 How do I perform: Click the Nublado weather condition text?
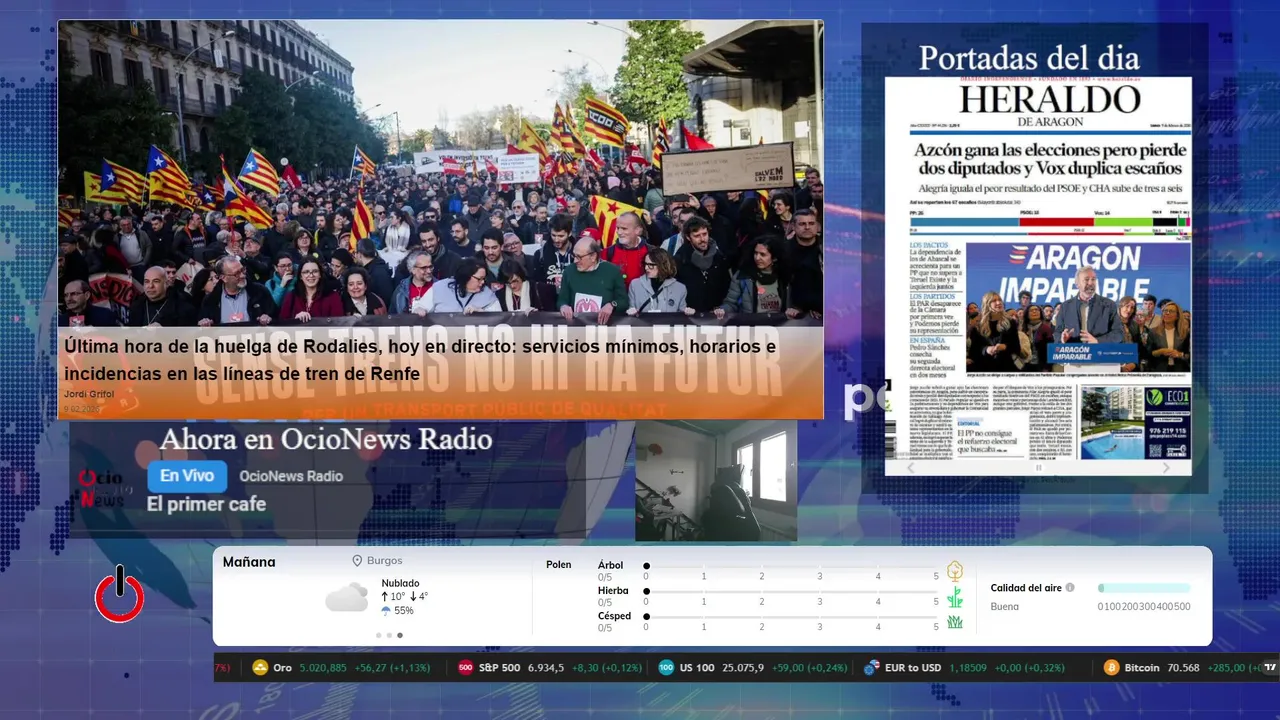[400, 583]
